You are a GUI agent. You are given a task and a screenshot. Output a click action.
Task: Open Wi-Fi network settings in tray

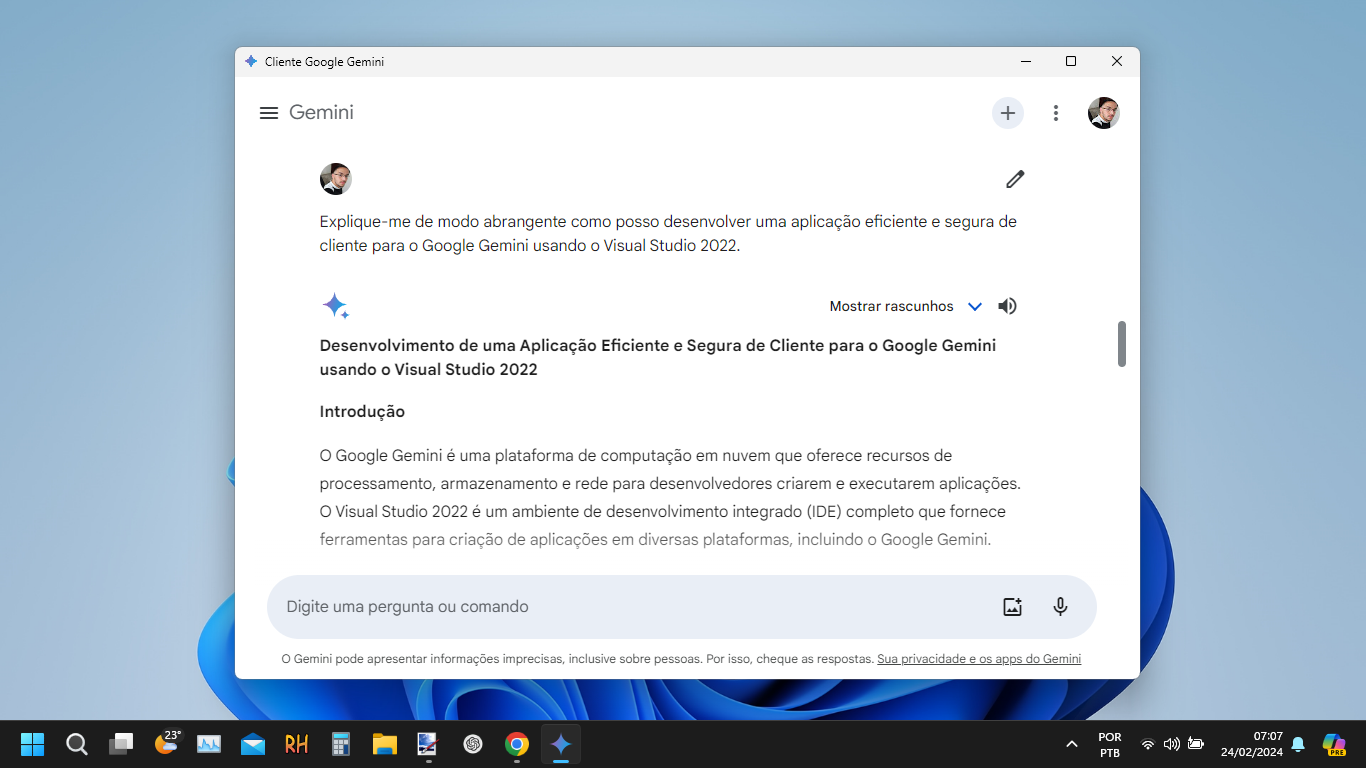[1148, 744]
